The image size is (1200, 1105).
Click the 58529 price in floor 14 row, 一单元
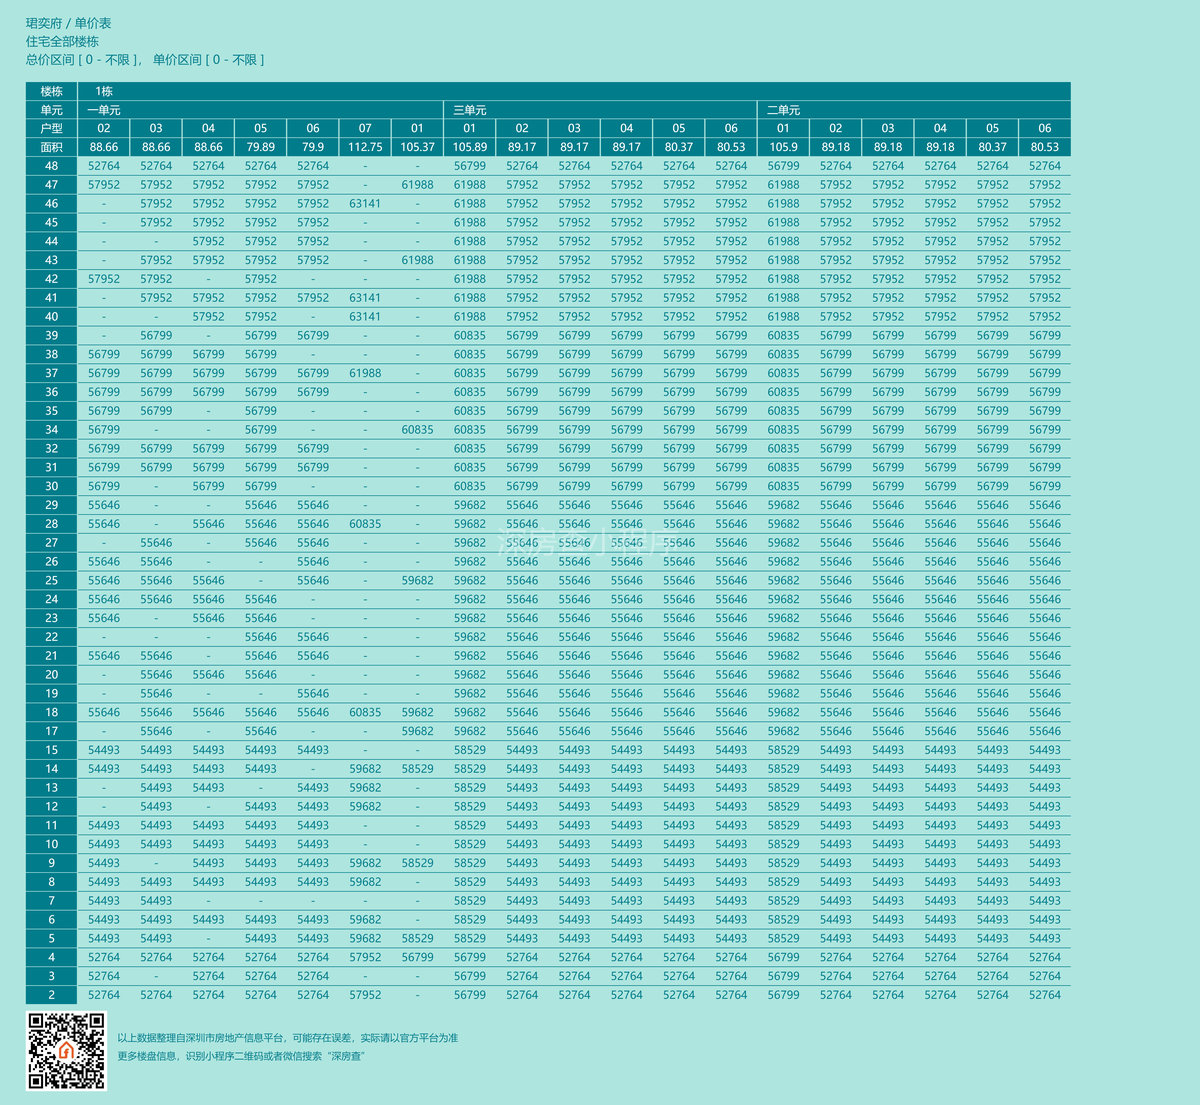pyautogui.click(x=417, y=769)
